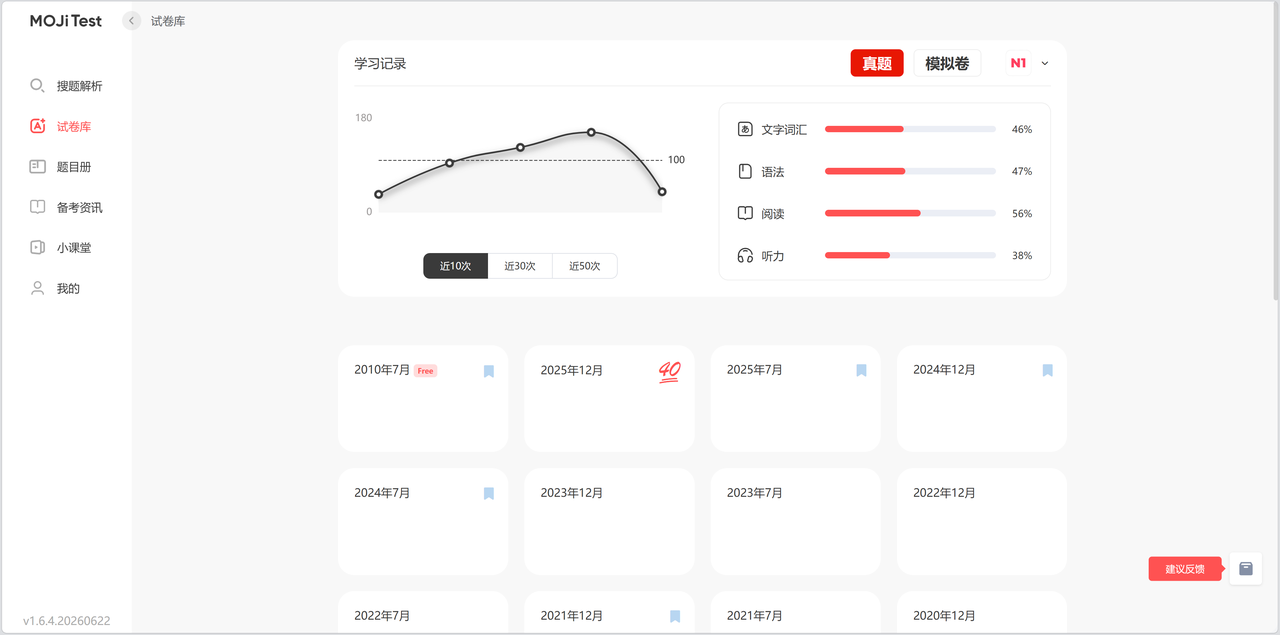The image size is (1280, 635).
Task: Open the 2020年12月 exam card
Action: coord(982,613)
